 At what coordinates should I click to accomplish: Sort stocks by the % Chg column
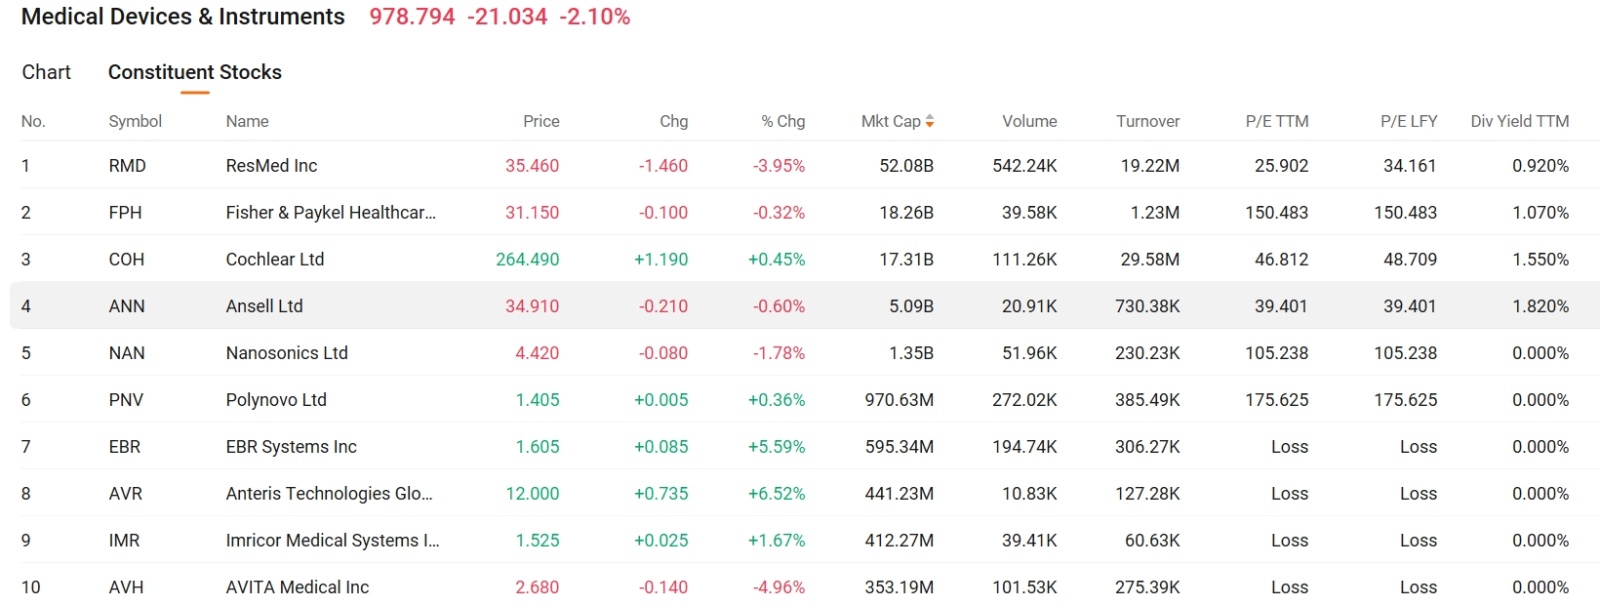(782, 121)
